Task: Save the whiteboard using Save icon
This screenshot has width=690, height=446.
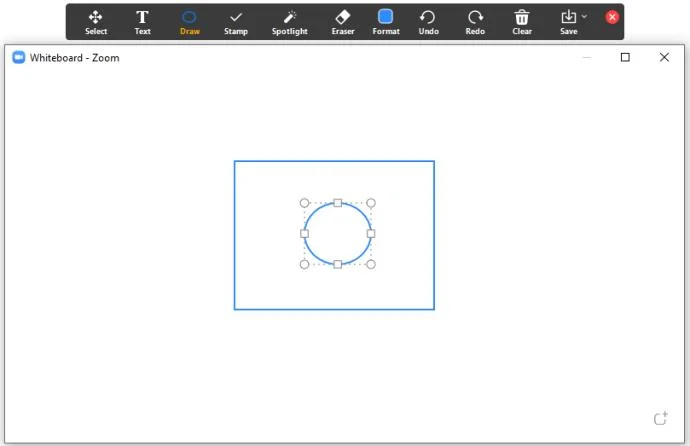Action: point(569,22)
